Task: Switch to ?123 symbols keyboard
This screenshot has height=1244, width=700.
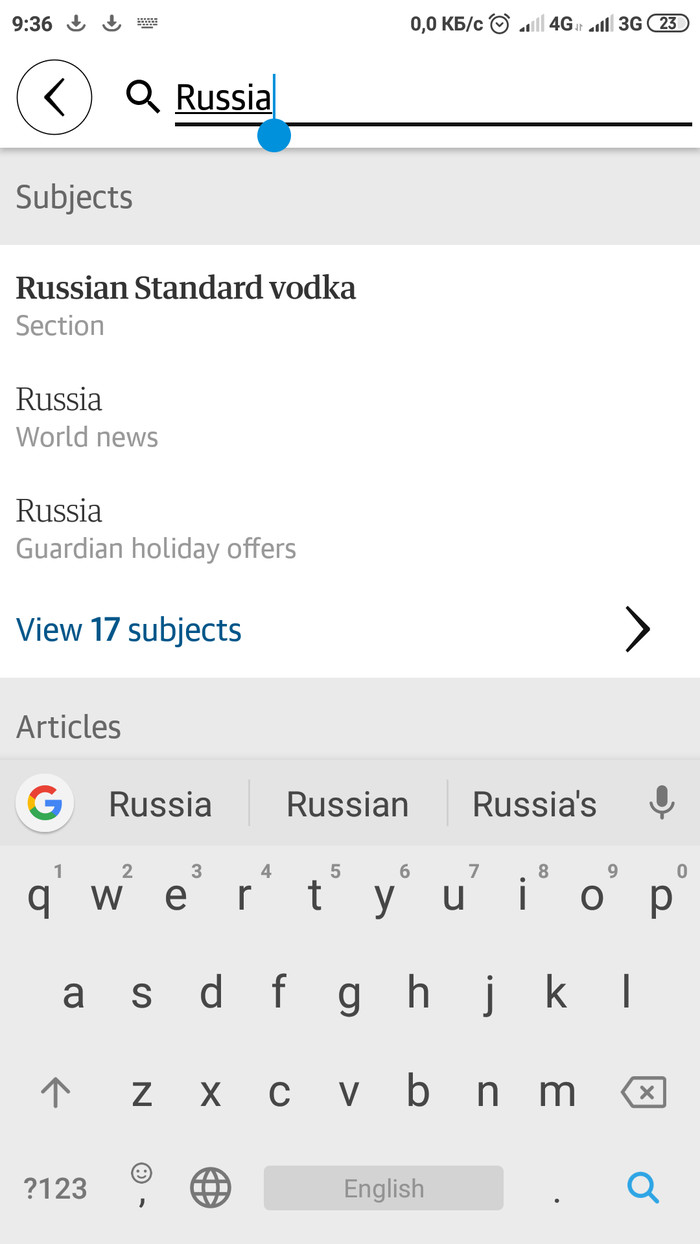Action: [56, 1188]
